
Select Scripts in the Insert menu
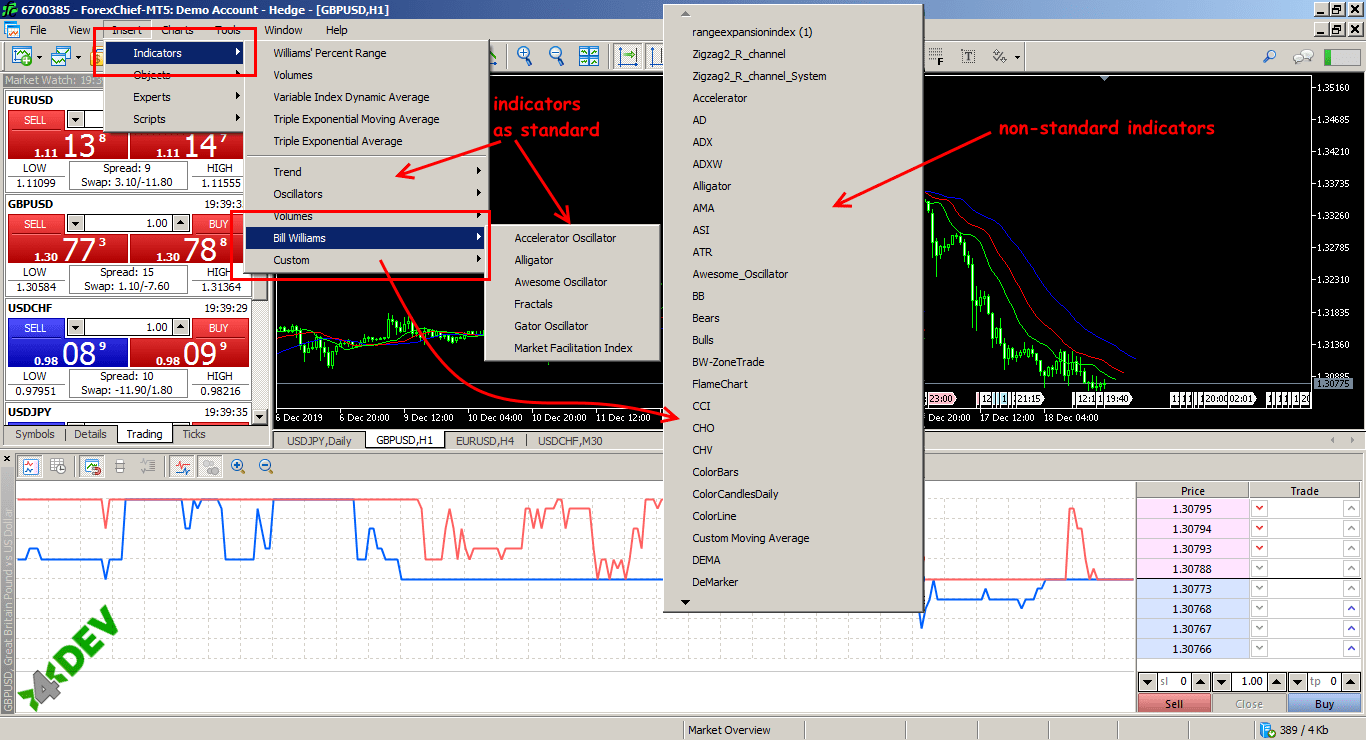click(x=175, y=119)
